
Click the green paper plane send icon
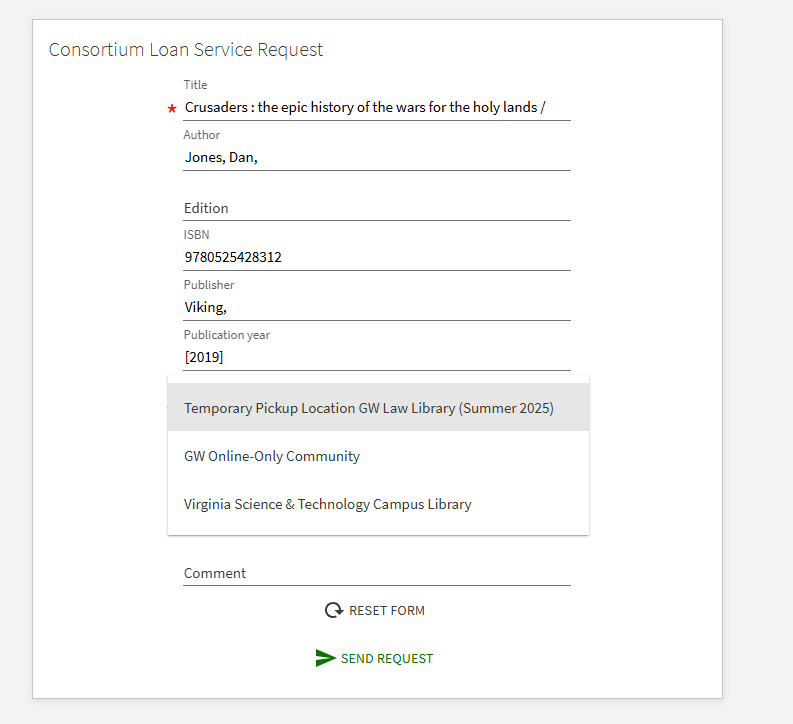tap(325, 658)
